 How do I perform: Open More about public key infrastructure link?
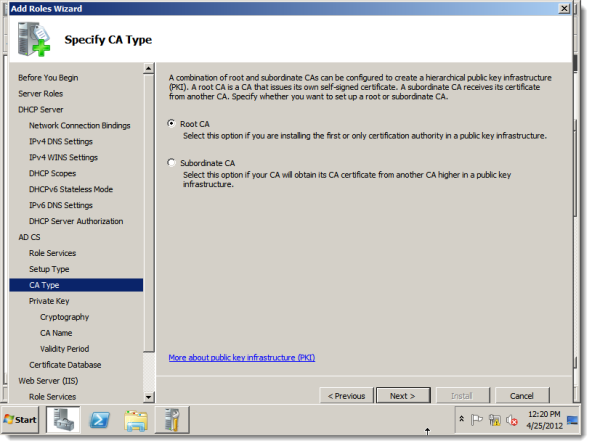pos(242,357)
